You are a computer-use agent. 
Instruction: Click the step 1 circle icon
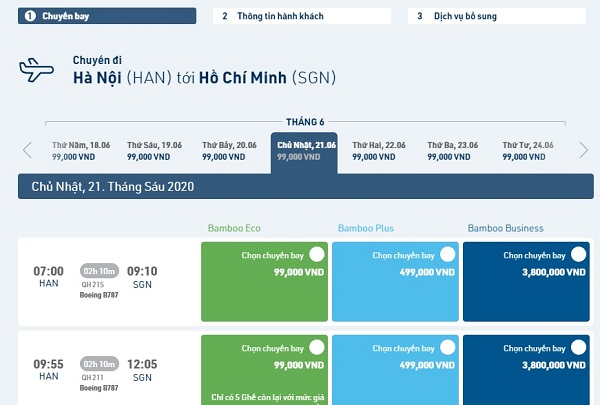tap(30, 16)
